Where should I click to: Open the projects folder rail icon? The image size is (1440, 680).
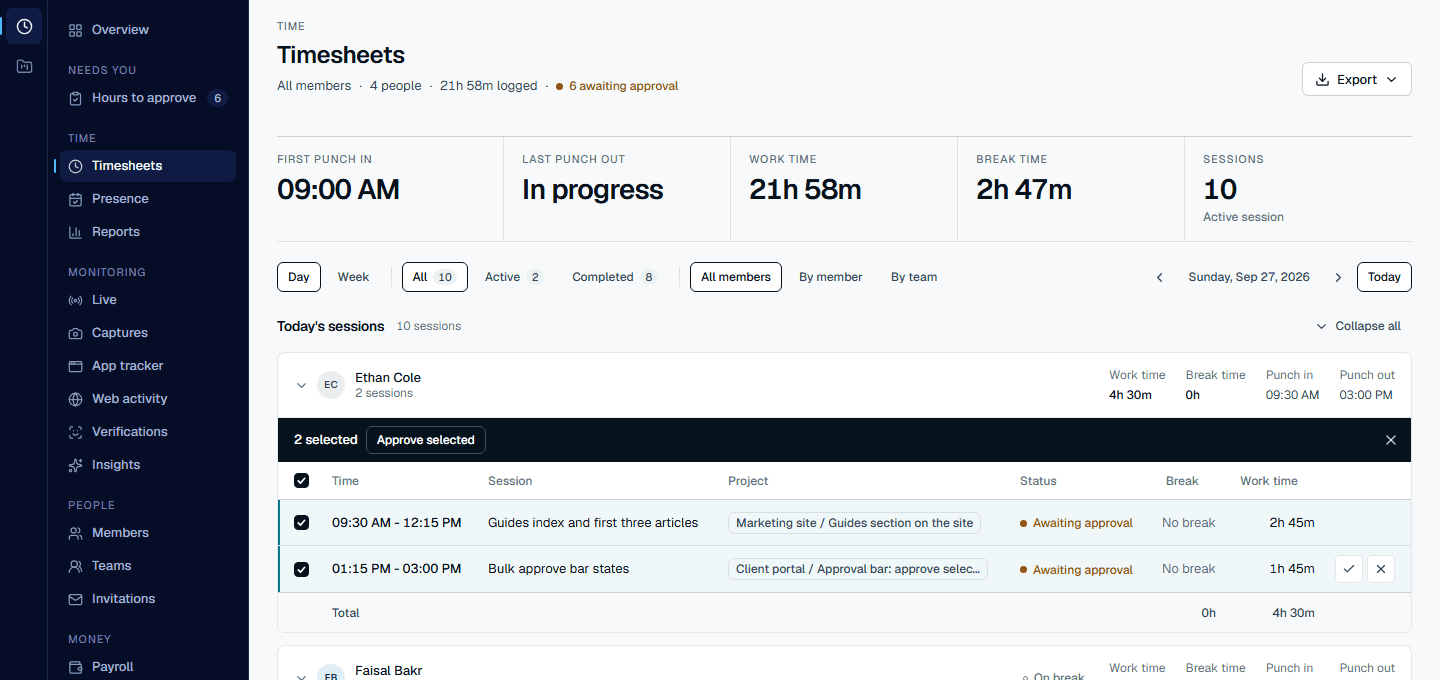[x=24, y=67]
